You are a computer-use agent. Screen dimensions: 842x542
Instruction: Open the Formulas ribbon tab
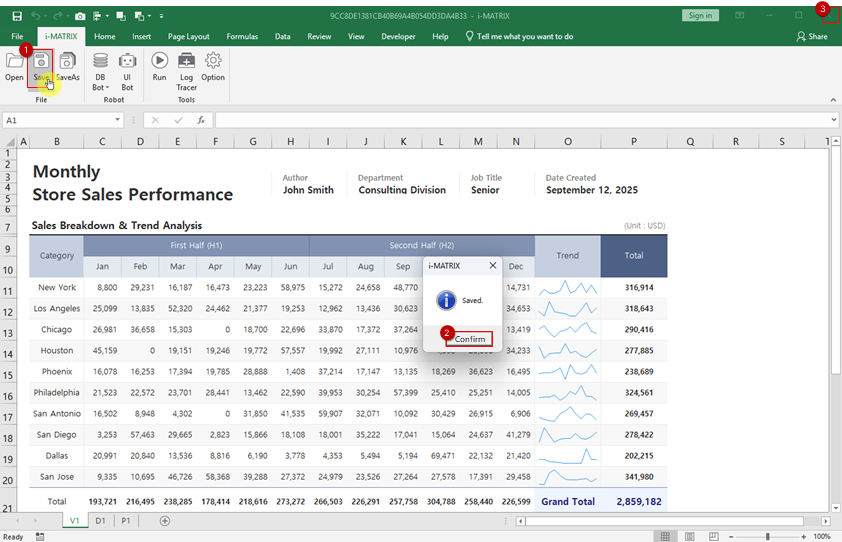click(242, 36)
